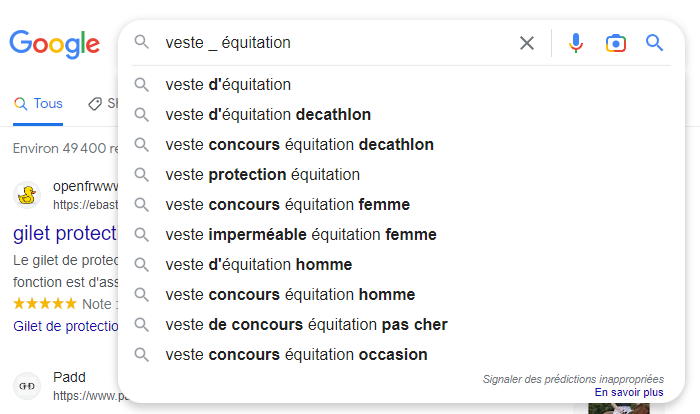The image size is (700, 414).
Task: Click Signaler des prédictions inappropriées
Action: coord(573,379)
